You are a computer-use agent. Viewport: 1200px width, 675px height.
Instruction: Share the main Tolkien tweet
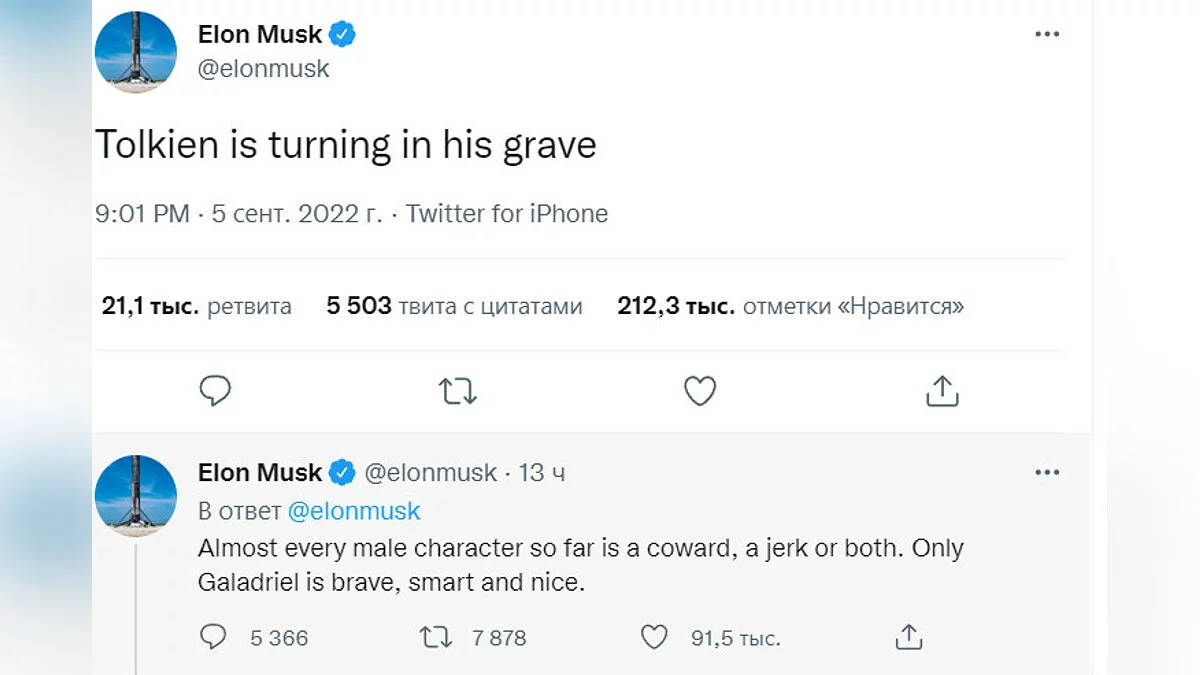[x=942, y=391]
